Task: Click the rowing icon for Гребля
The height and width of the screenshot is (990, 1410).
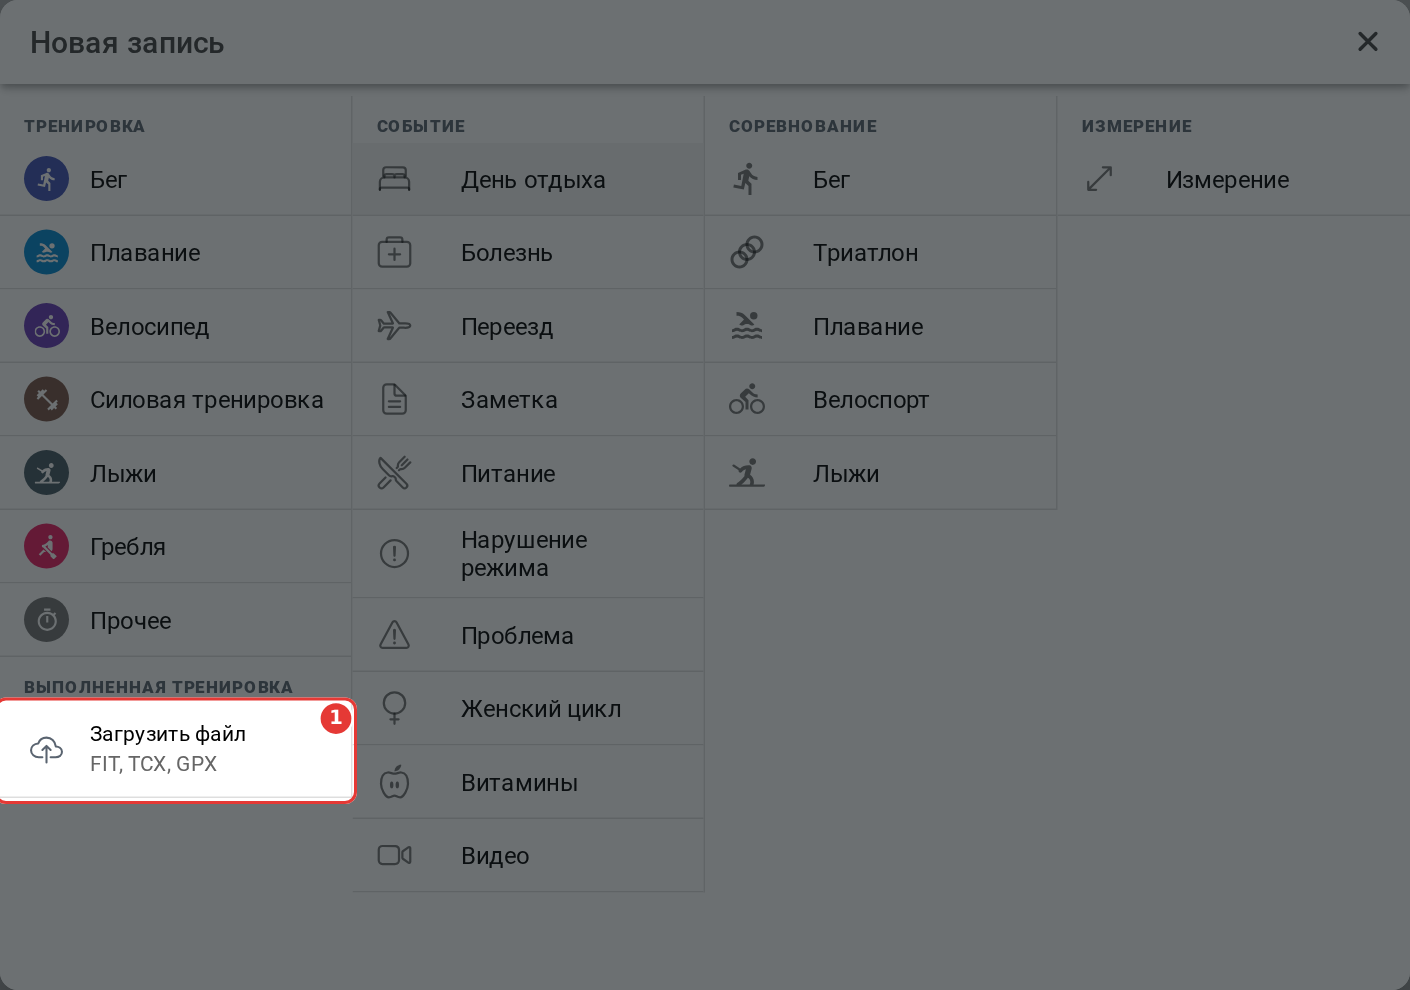Action: [x=47, y=547]
